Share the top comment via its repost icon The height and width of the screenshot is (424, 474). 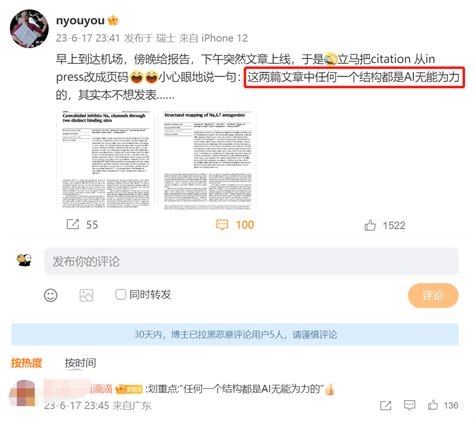click(386, 405)
